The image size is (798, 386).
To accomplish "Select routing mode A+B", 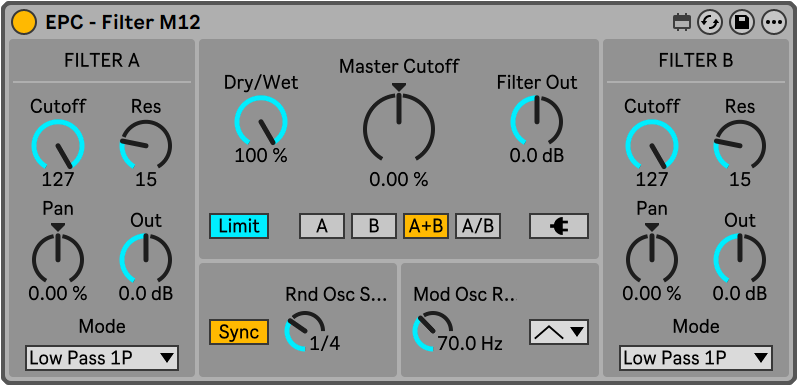I will point(426,226).
